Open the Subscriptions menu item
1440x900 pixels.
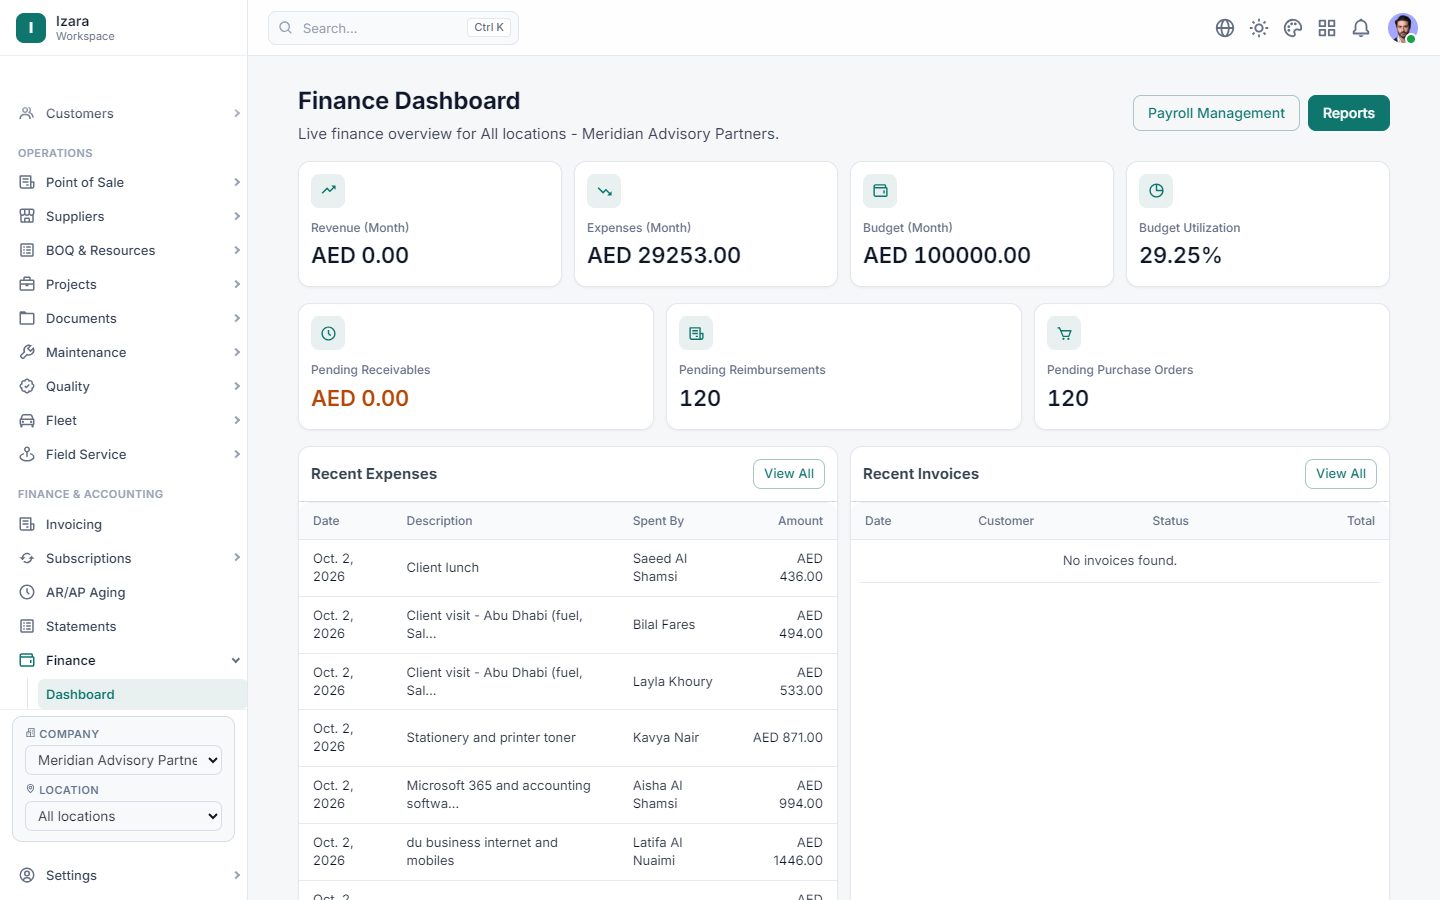[124, 558]
